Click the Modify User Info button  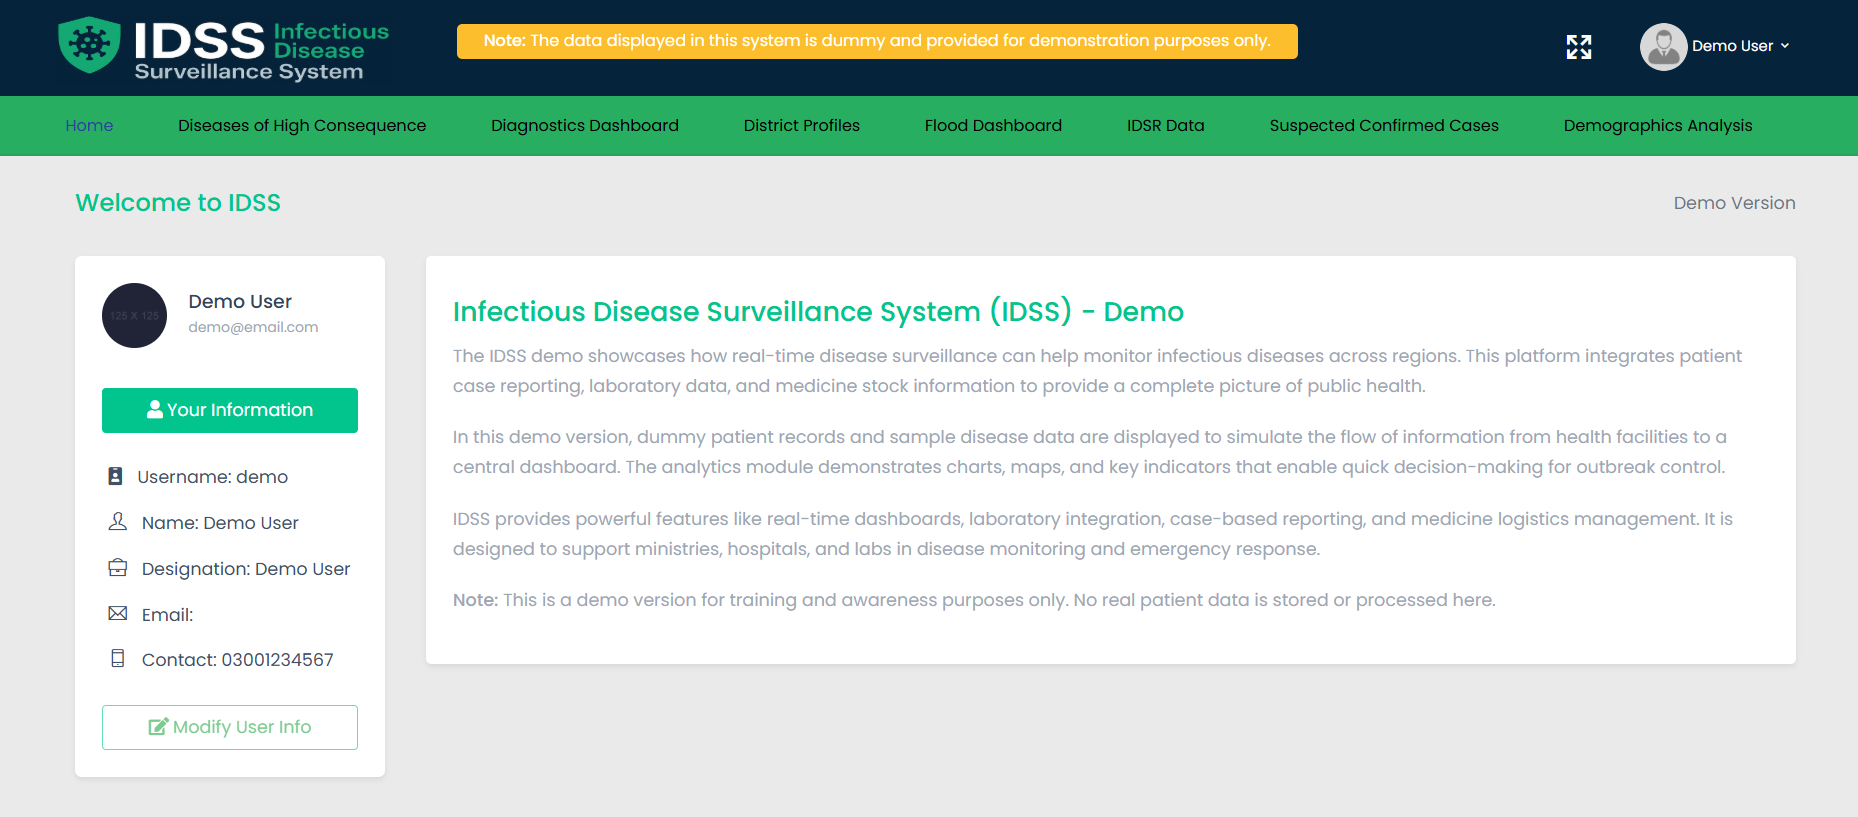[230, 727]
